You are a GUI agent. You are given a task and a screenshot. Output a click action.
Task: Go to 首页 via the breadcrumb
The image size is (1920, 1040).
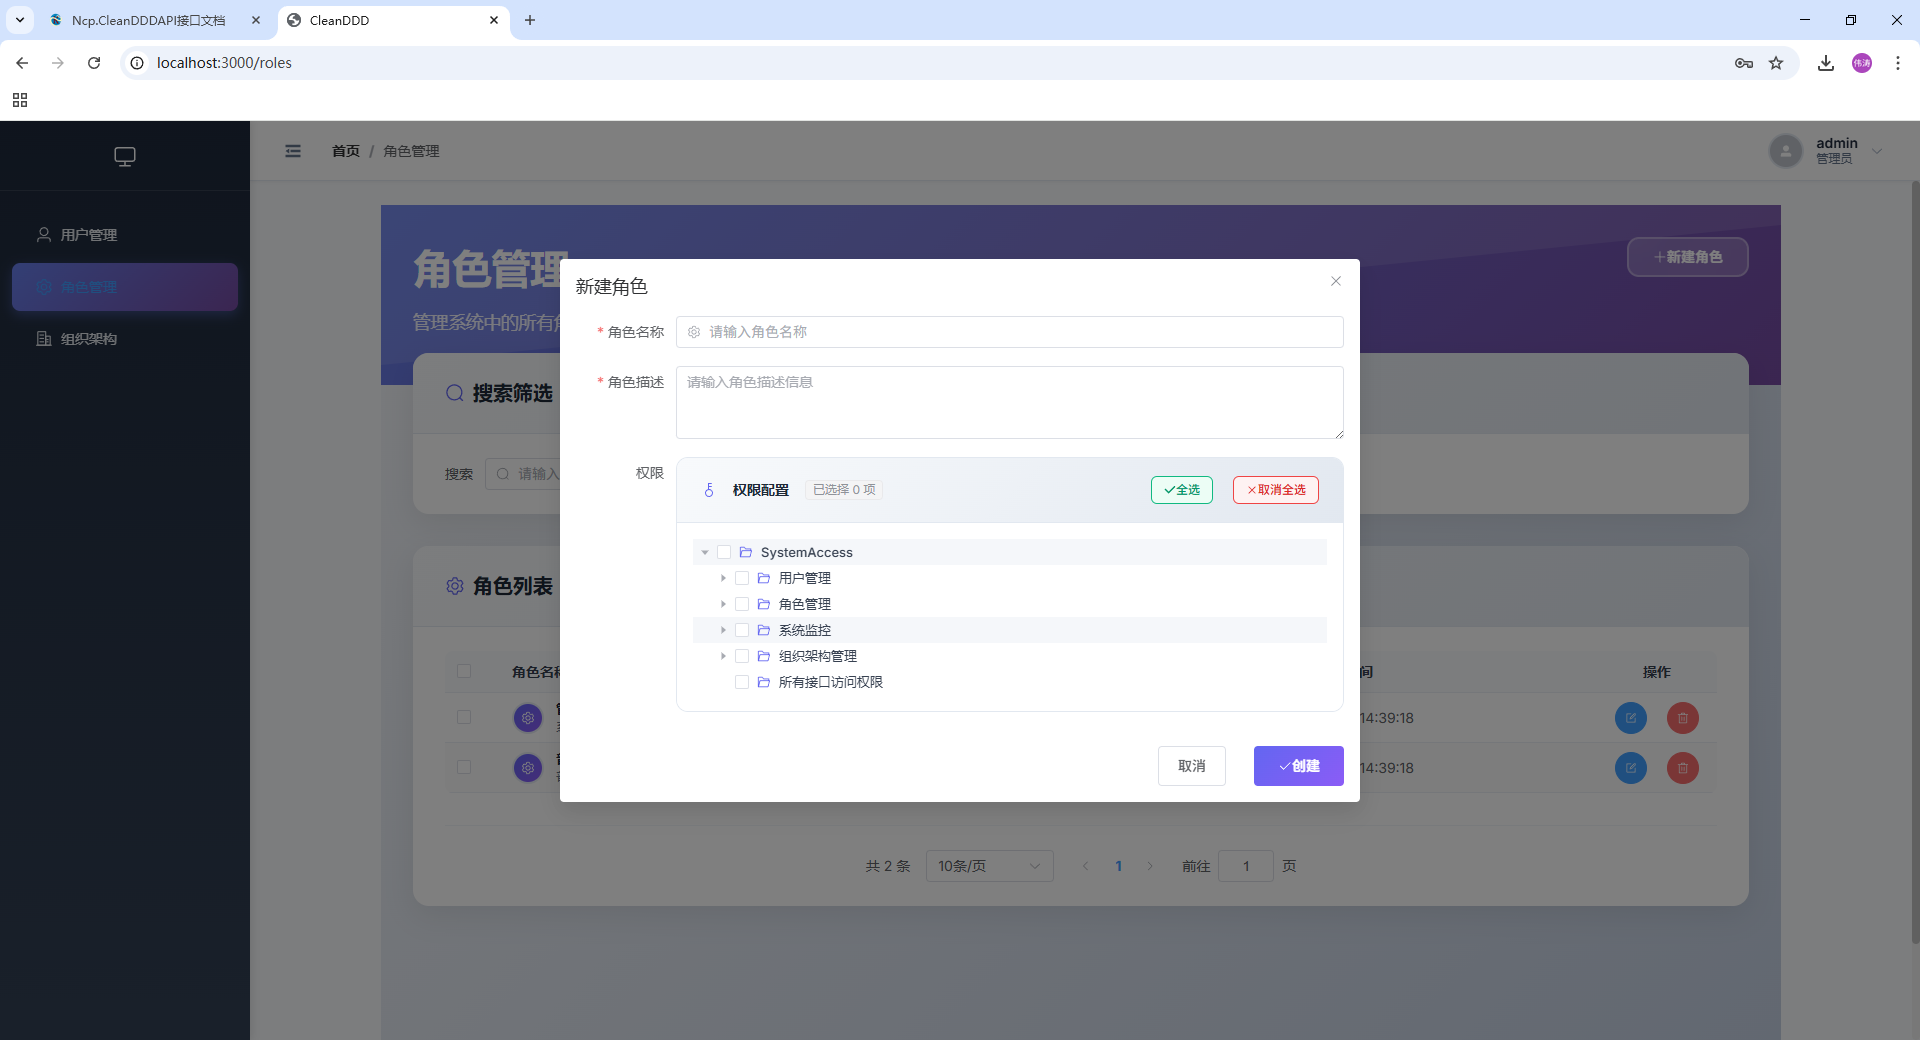click(x=346, y=151)
